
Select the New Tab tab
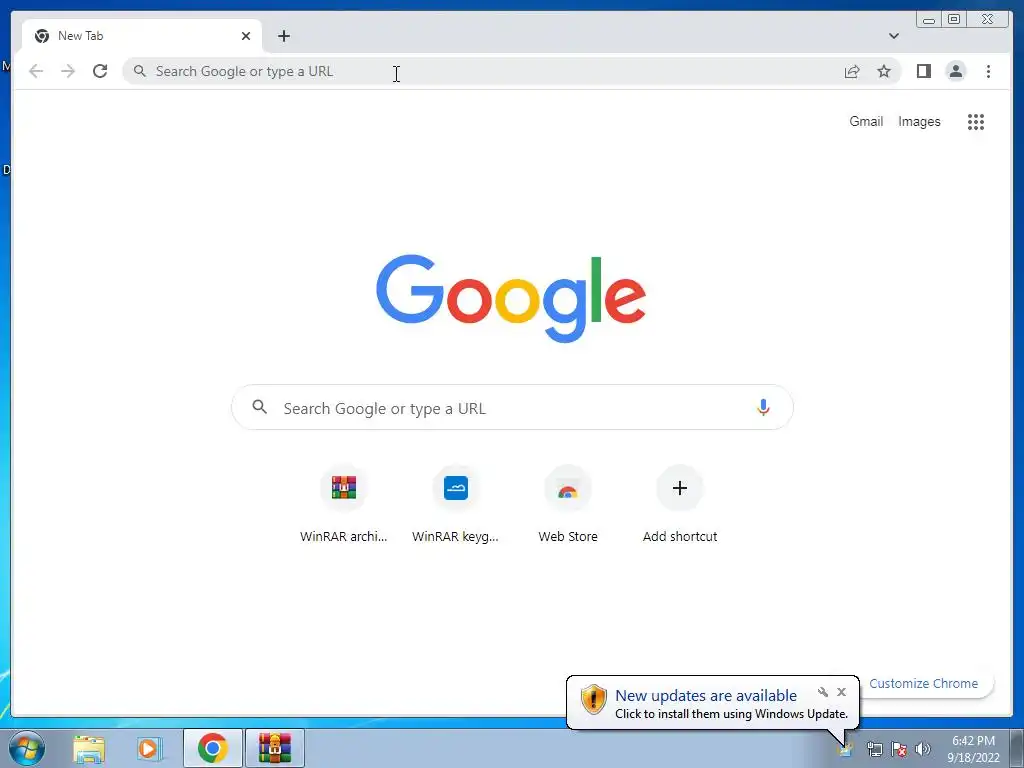click(142, 36)
